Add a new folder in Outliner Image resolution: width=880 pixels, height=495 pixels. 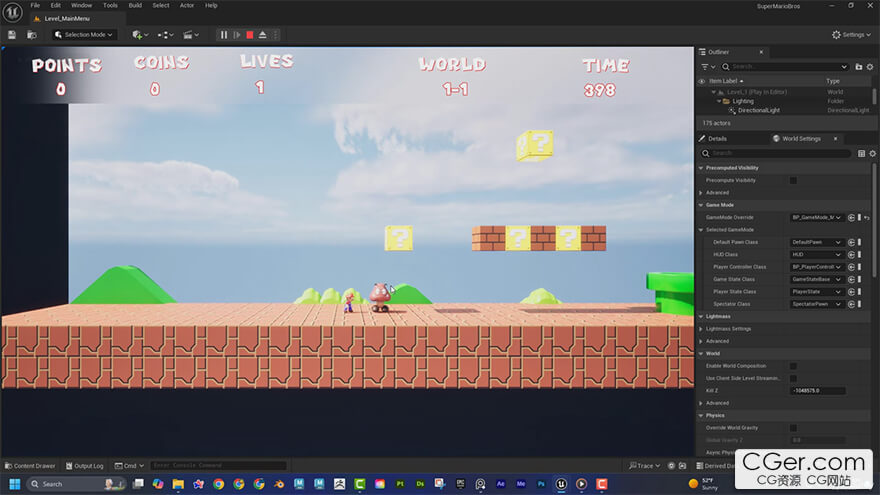pyautogui.click(x=859, y=67)
